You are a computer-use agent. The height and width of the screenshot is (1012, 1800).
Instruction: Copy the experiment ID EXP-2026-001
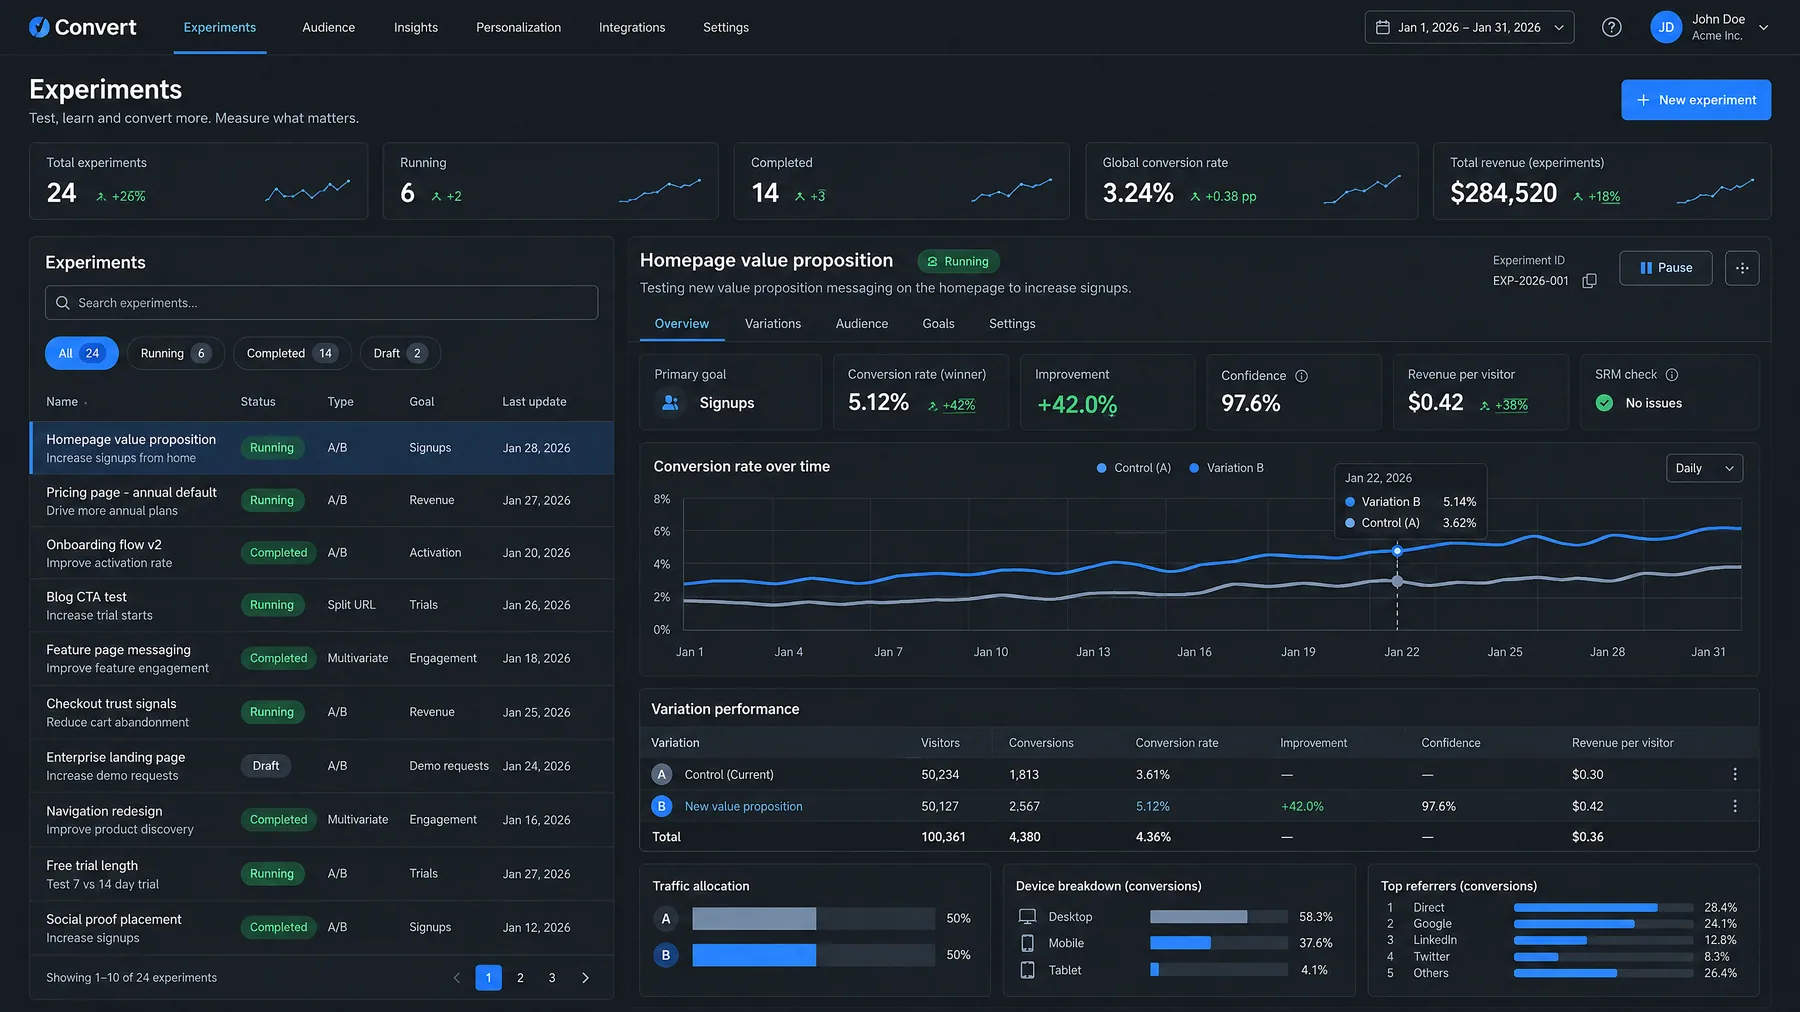[1589, 281]
